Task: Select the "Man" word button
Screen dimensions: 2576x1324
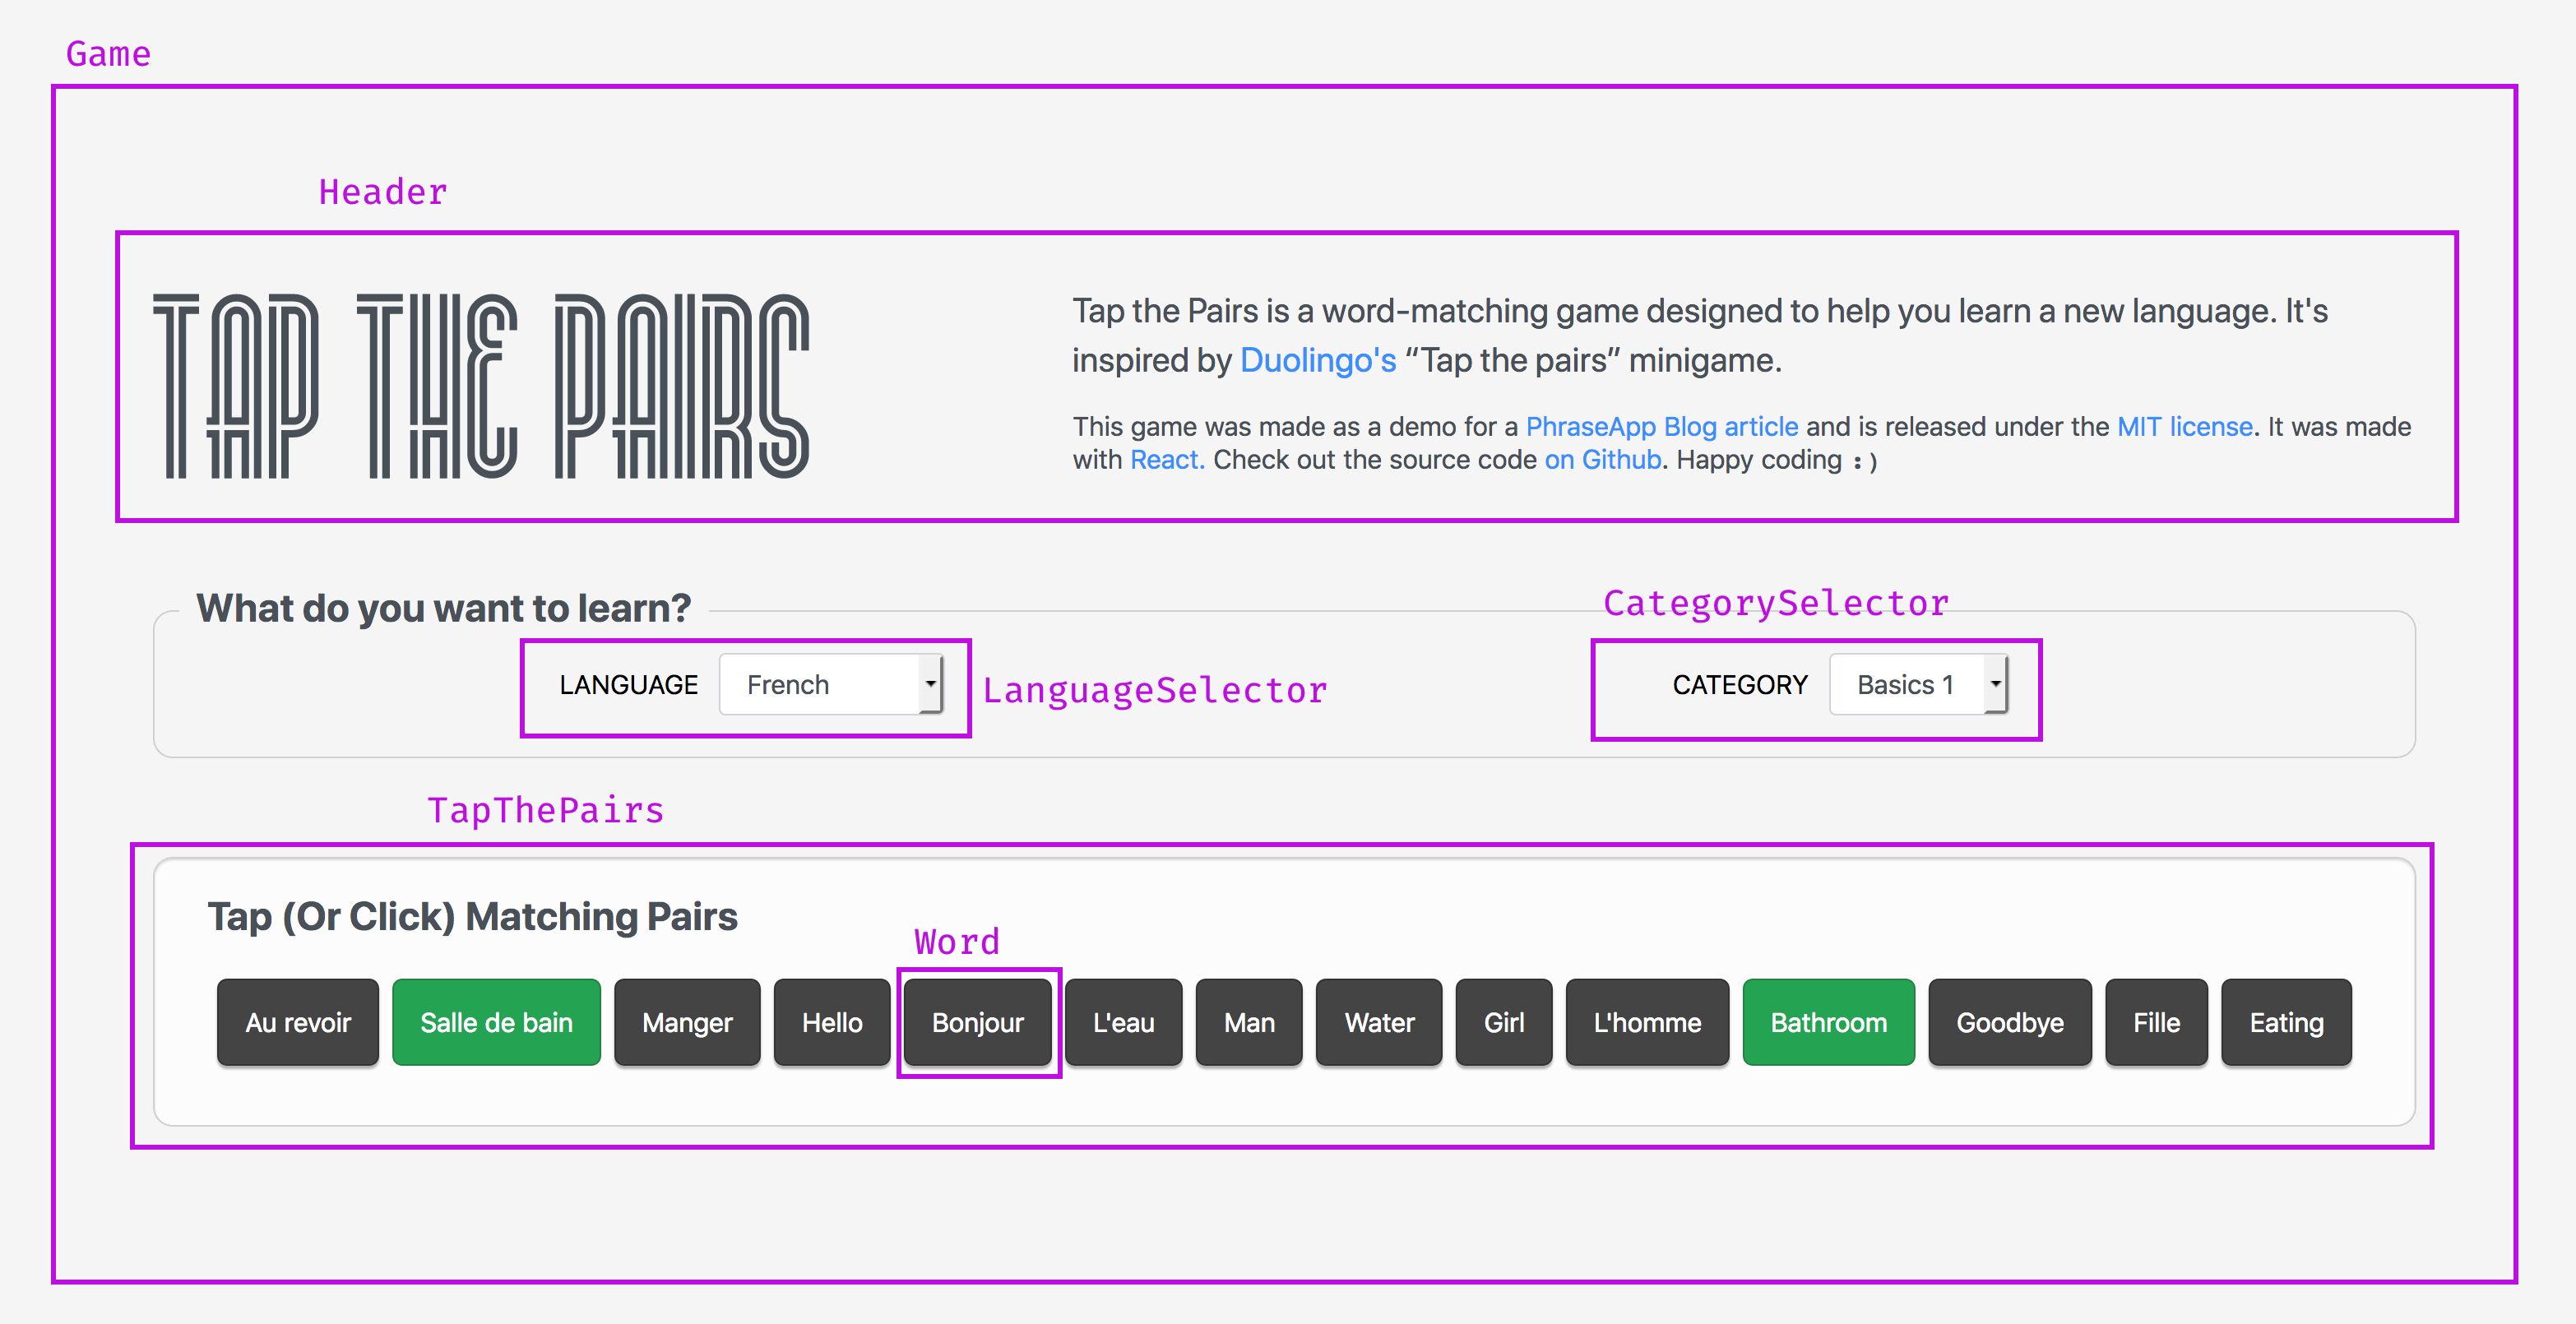Action: 1249,1022
